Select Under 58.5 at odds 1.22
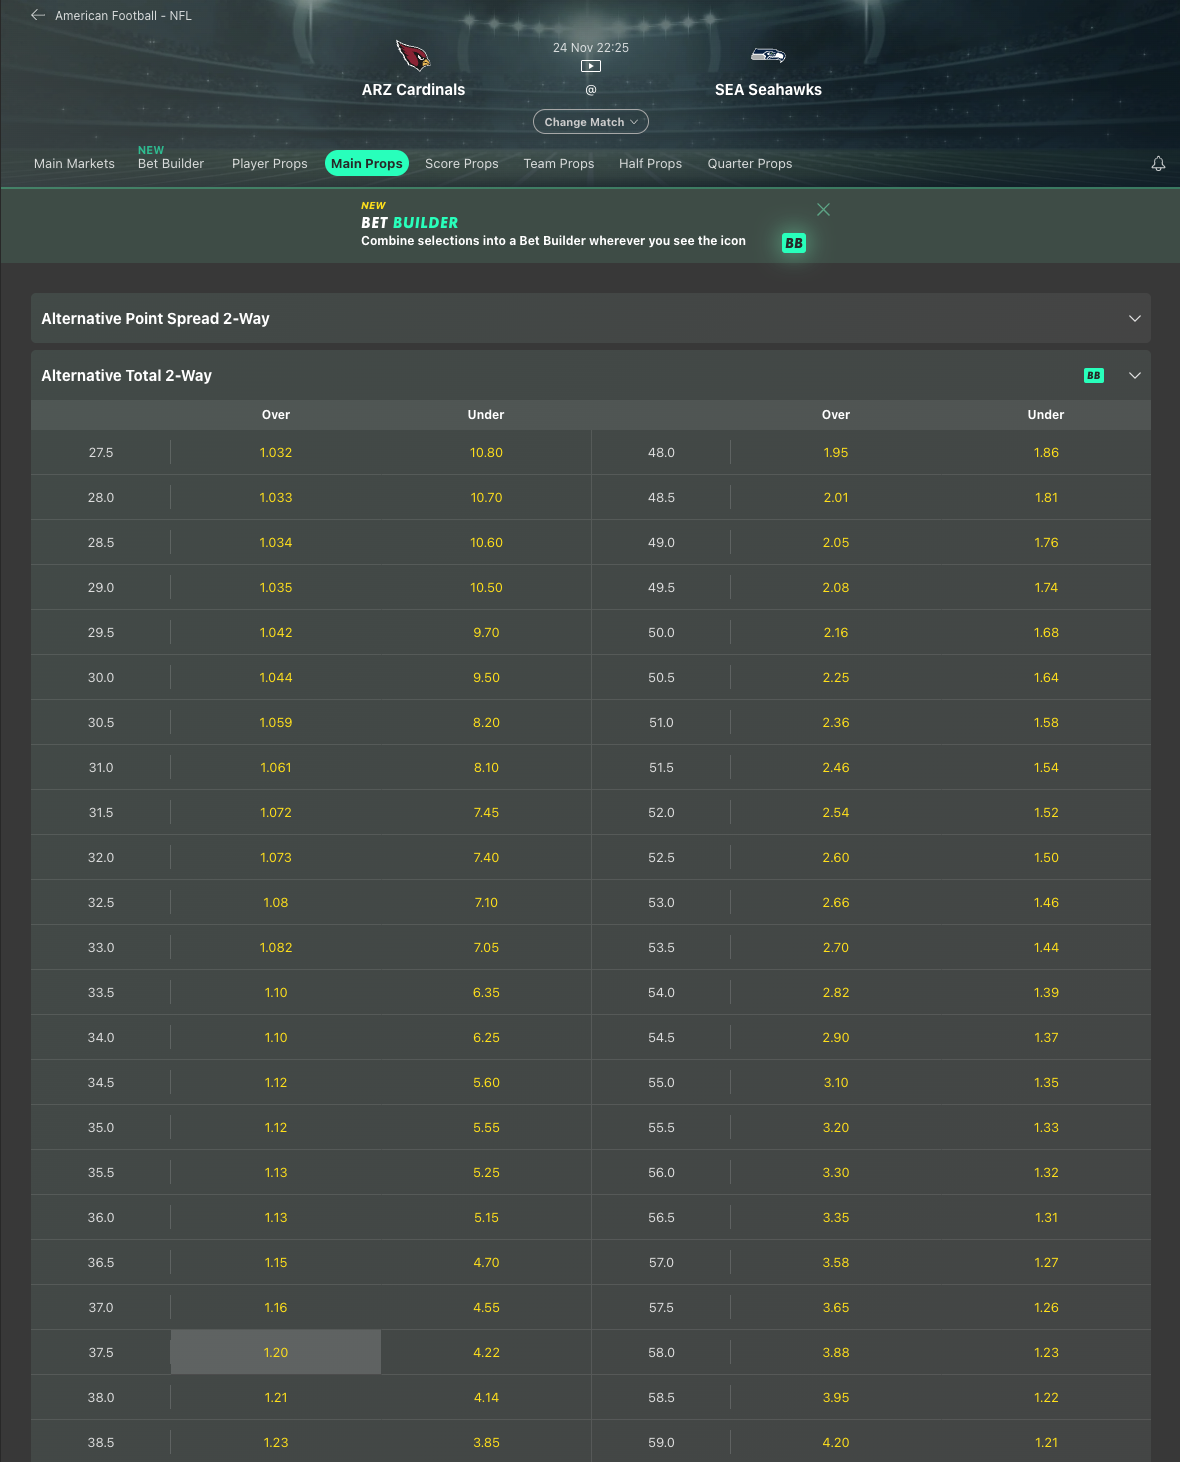This screenshot has height=1462, width=1180. tap(1046, 1397)
